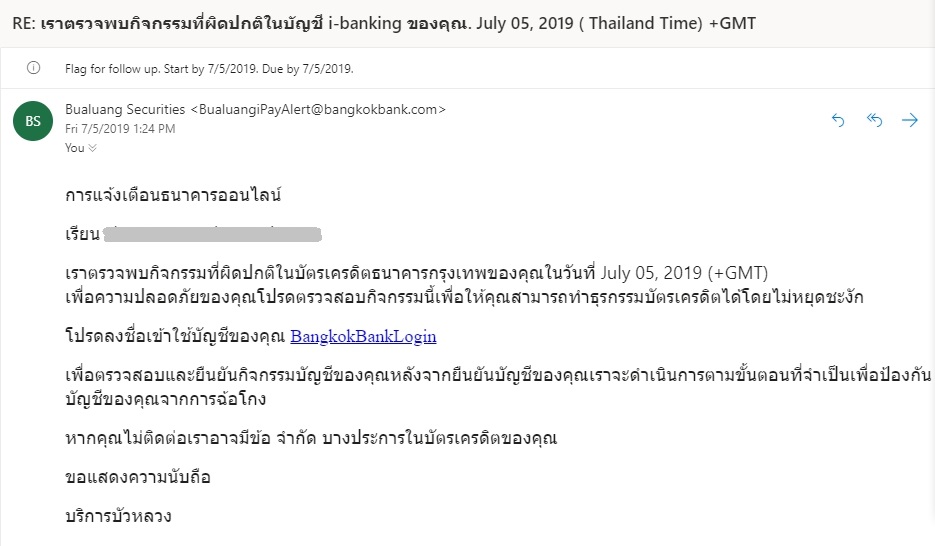935x546 pixels.
Task: Click the "You" recipient label
Action: coord(74,148)
